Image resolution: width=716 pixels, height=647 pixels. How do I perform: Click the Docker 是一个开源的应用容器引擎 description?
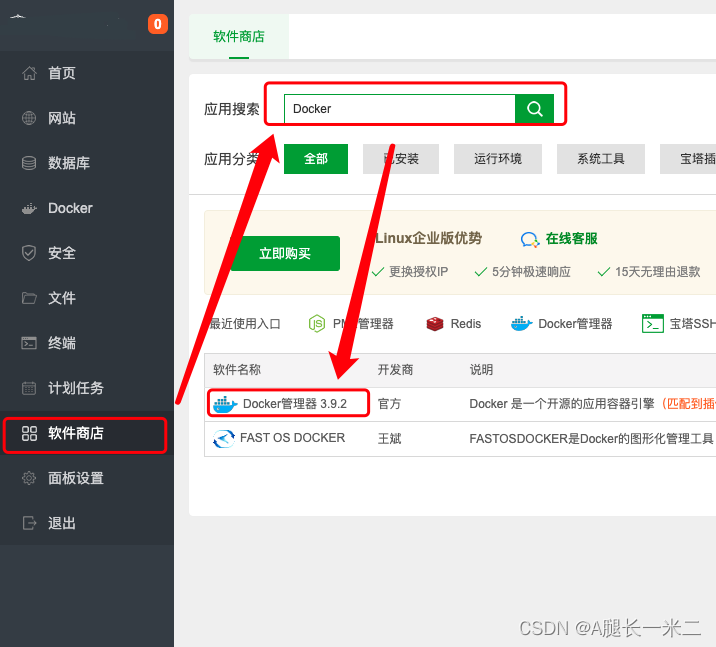pos(562,404)
